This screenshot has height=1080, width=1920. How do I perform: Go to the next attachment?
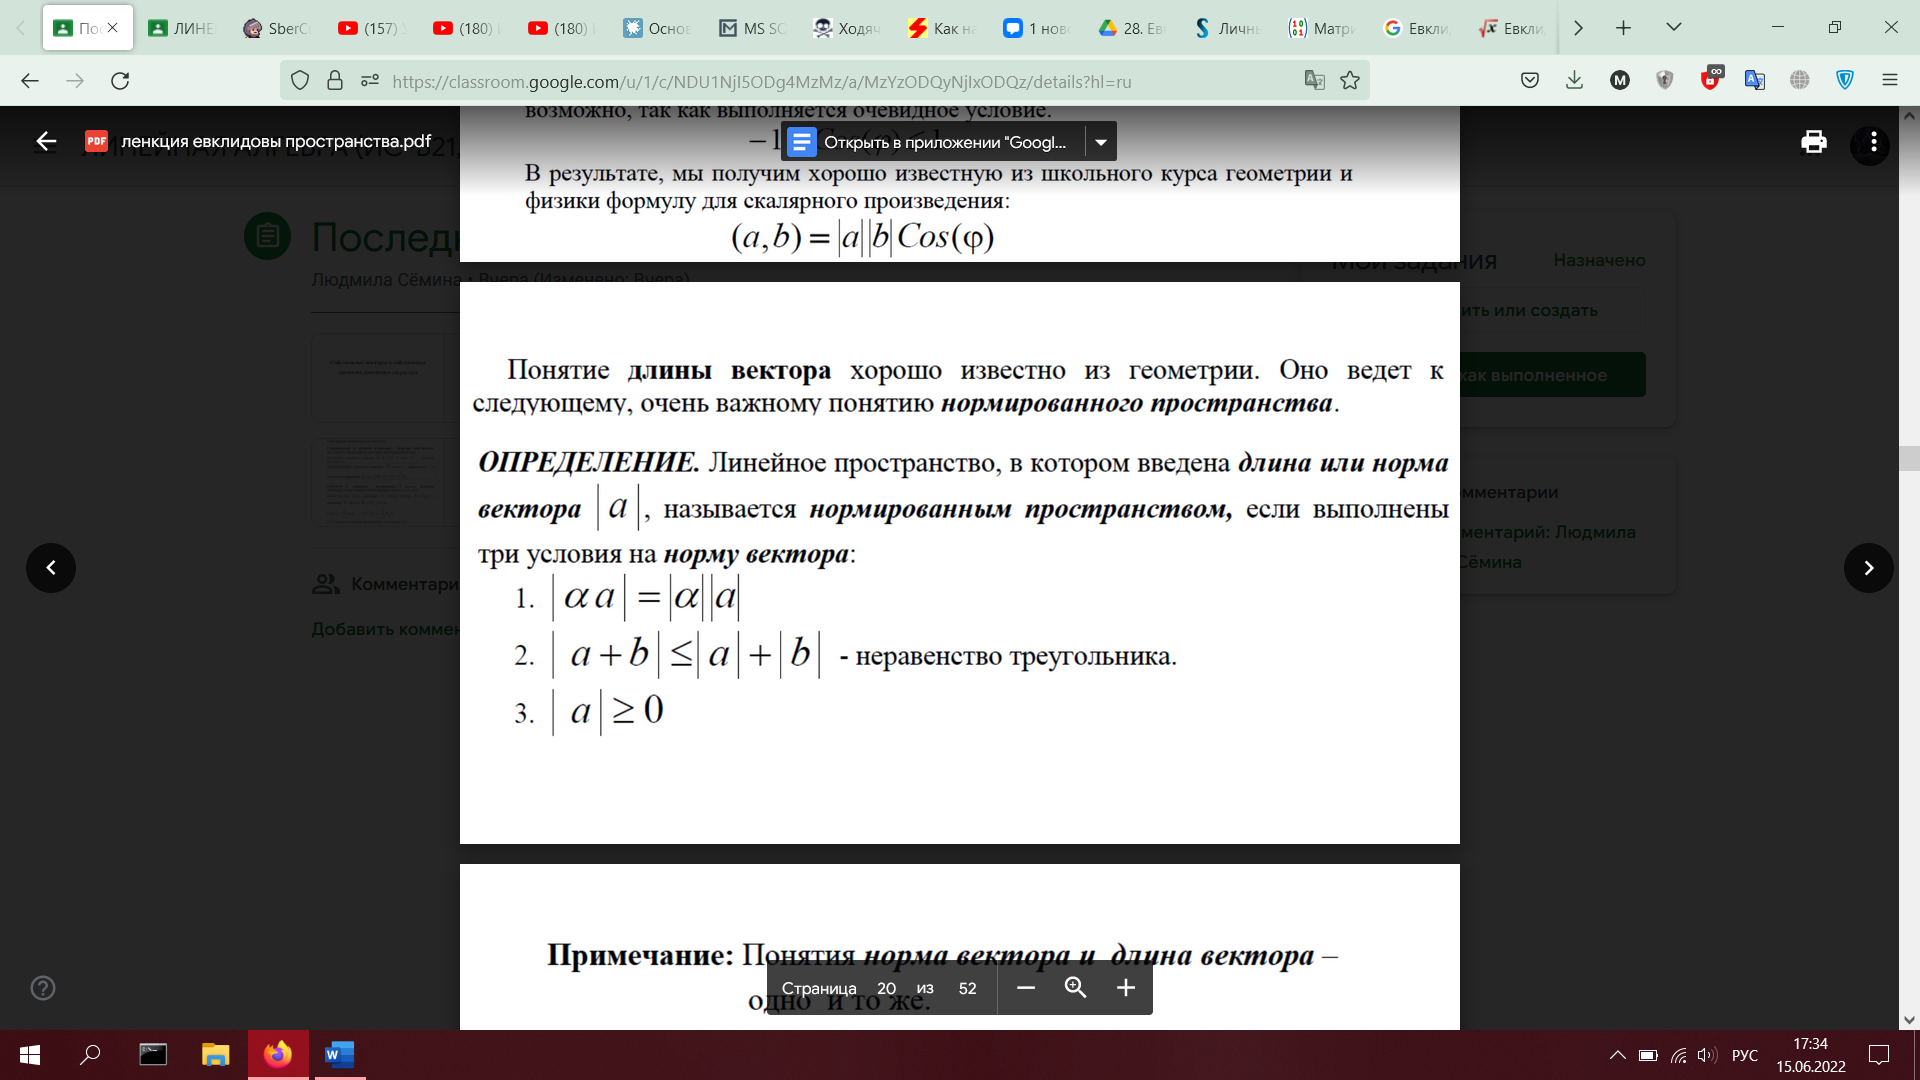click(1868, 568)
